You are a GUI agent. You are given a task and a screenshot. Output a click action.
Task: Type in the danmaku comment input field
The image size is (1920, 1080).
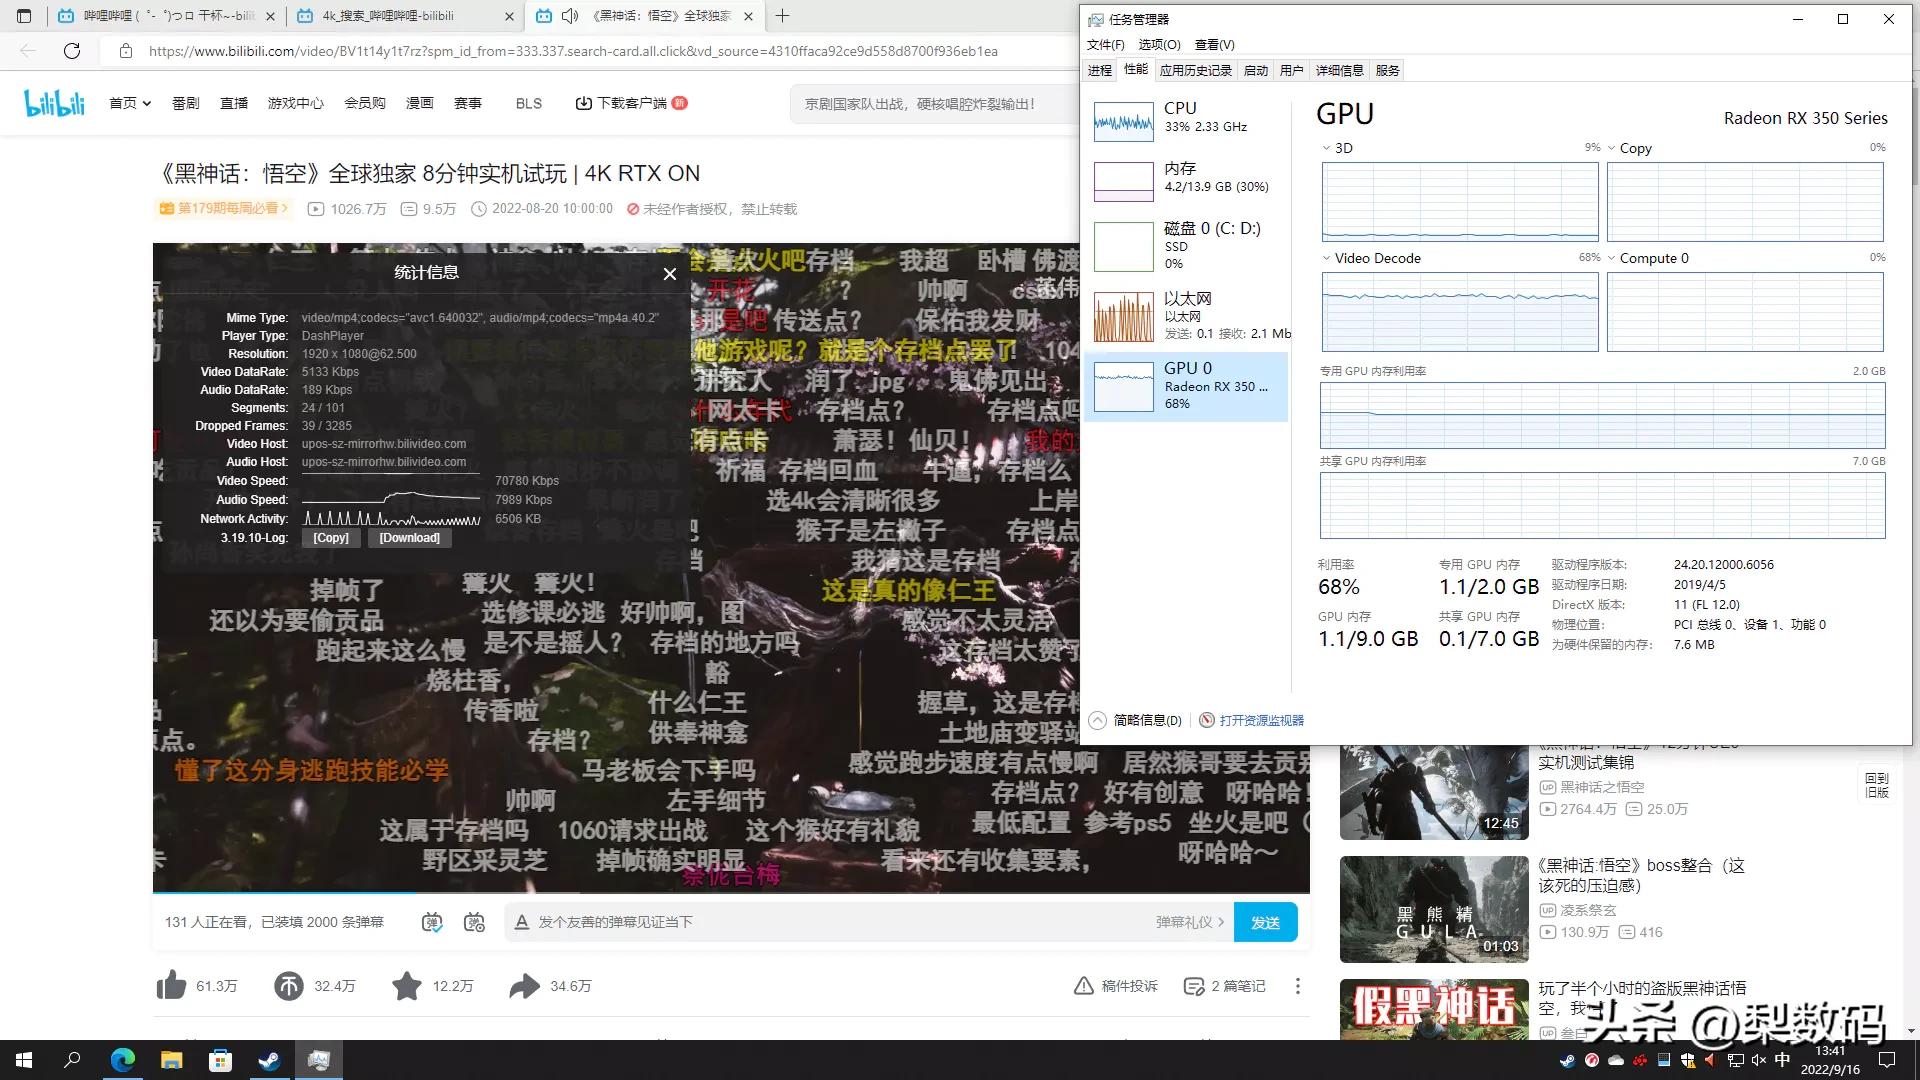pyautogui.click(x=800, y=922)
